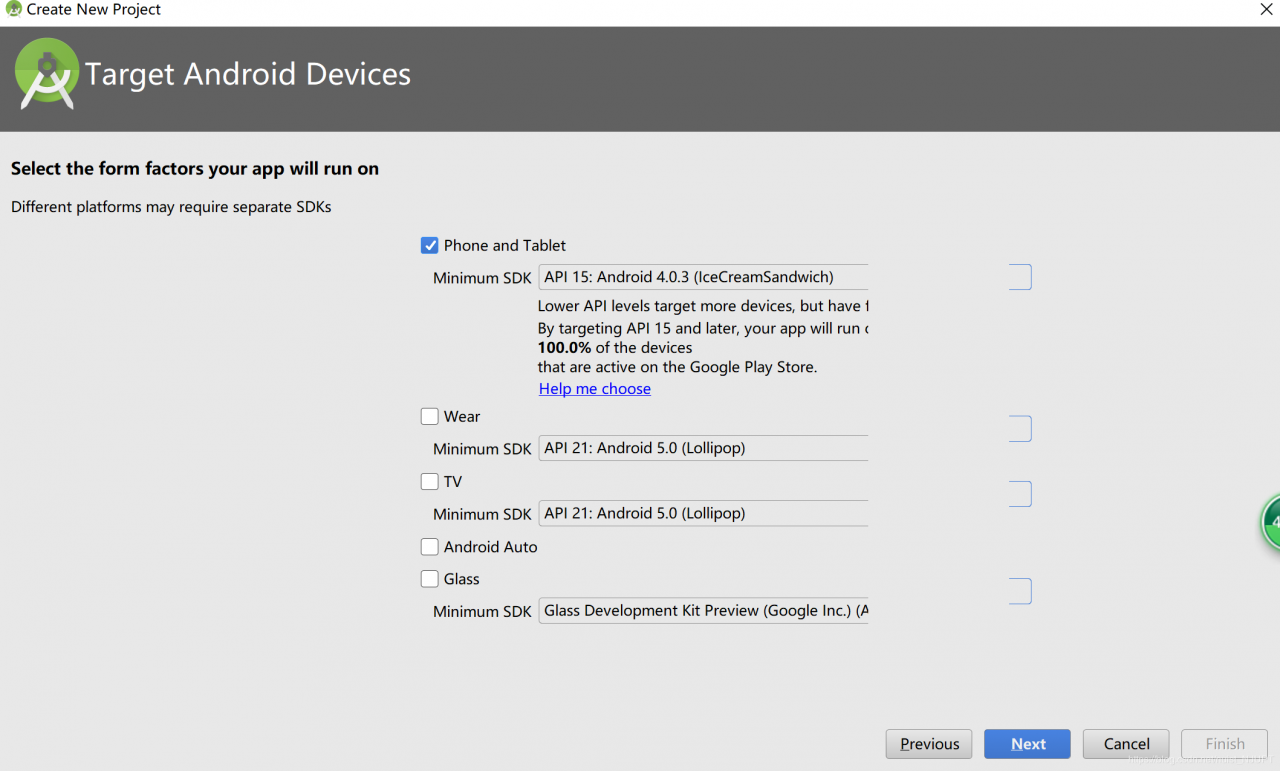
Task: Click the '100.0%' device coverage text
Action: point(565,347)
